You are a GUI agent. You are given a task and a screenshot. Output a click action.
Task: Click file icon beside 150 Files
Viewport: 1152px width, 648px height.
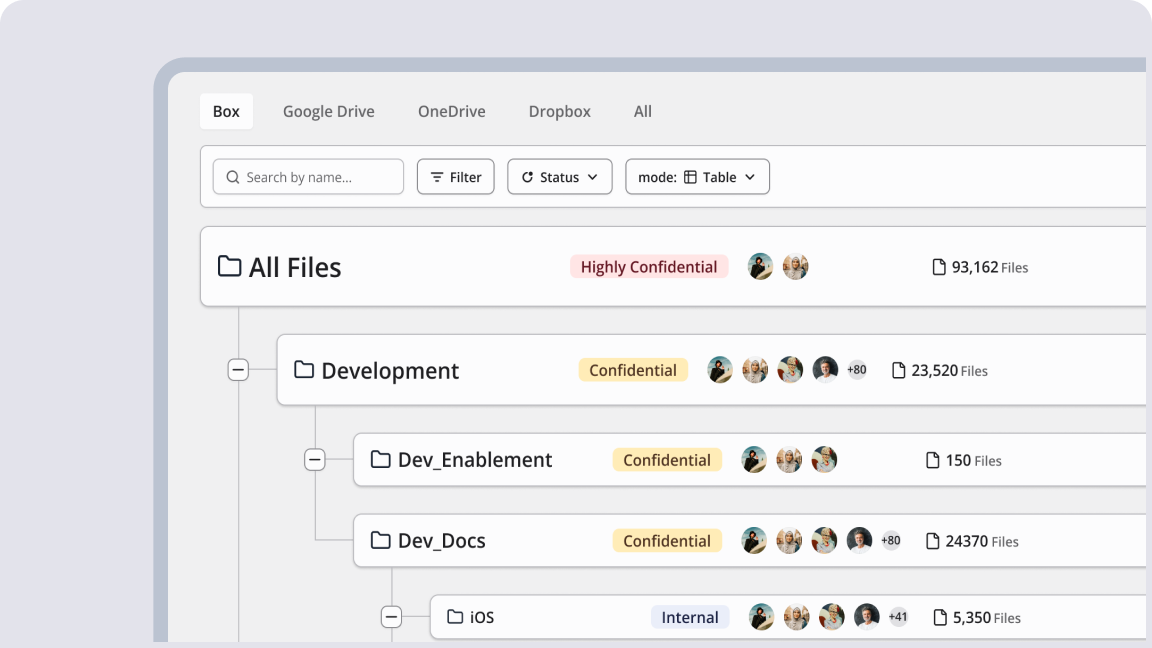click(932, 460)
